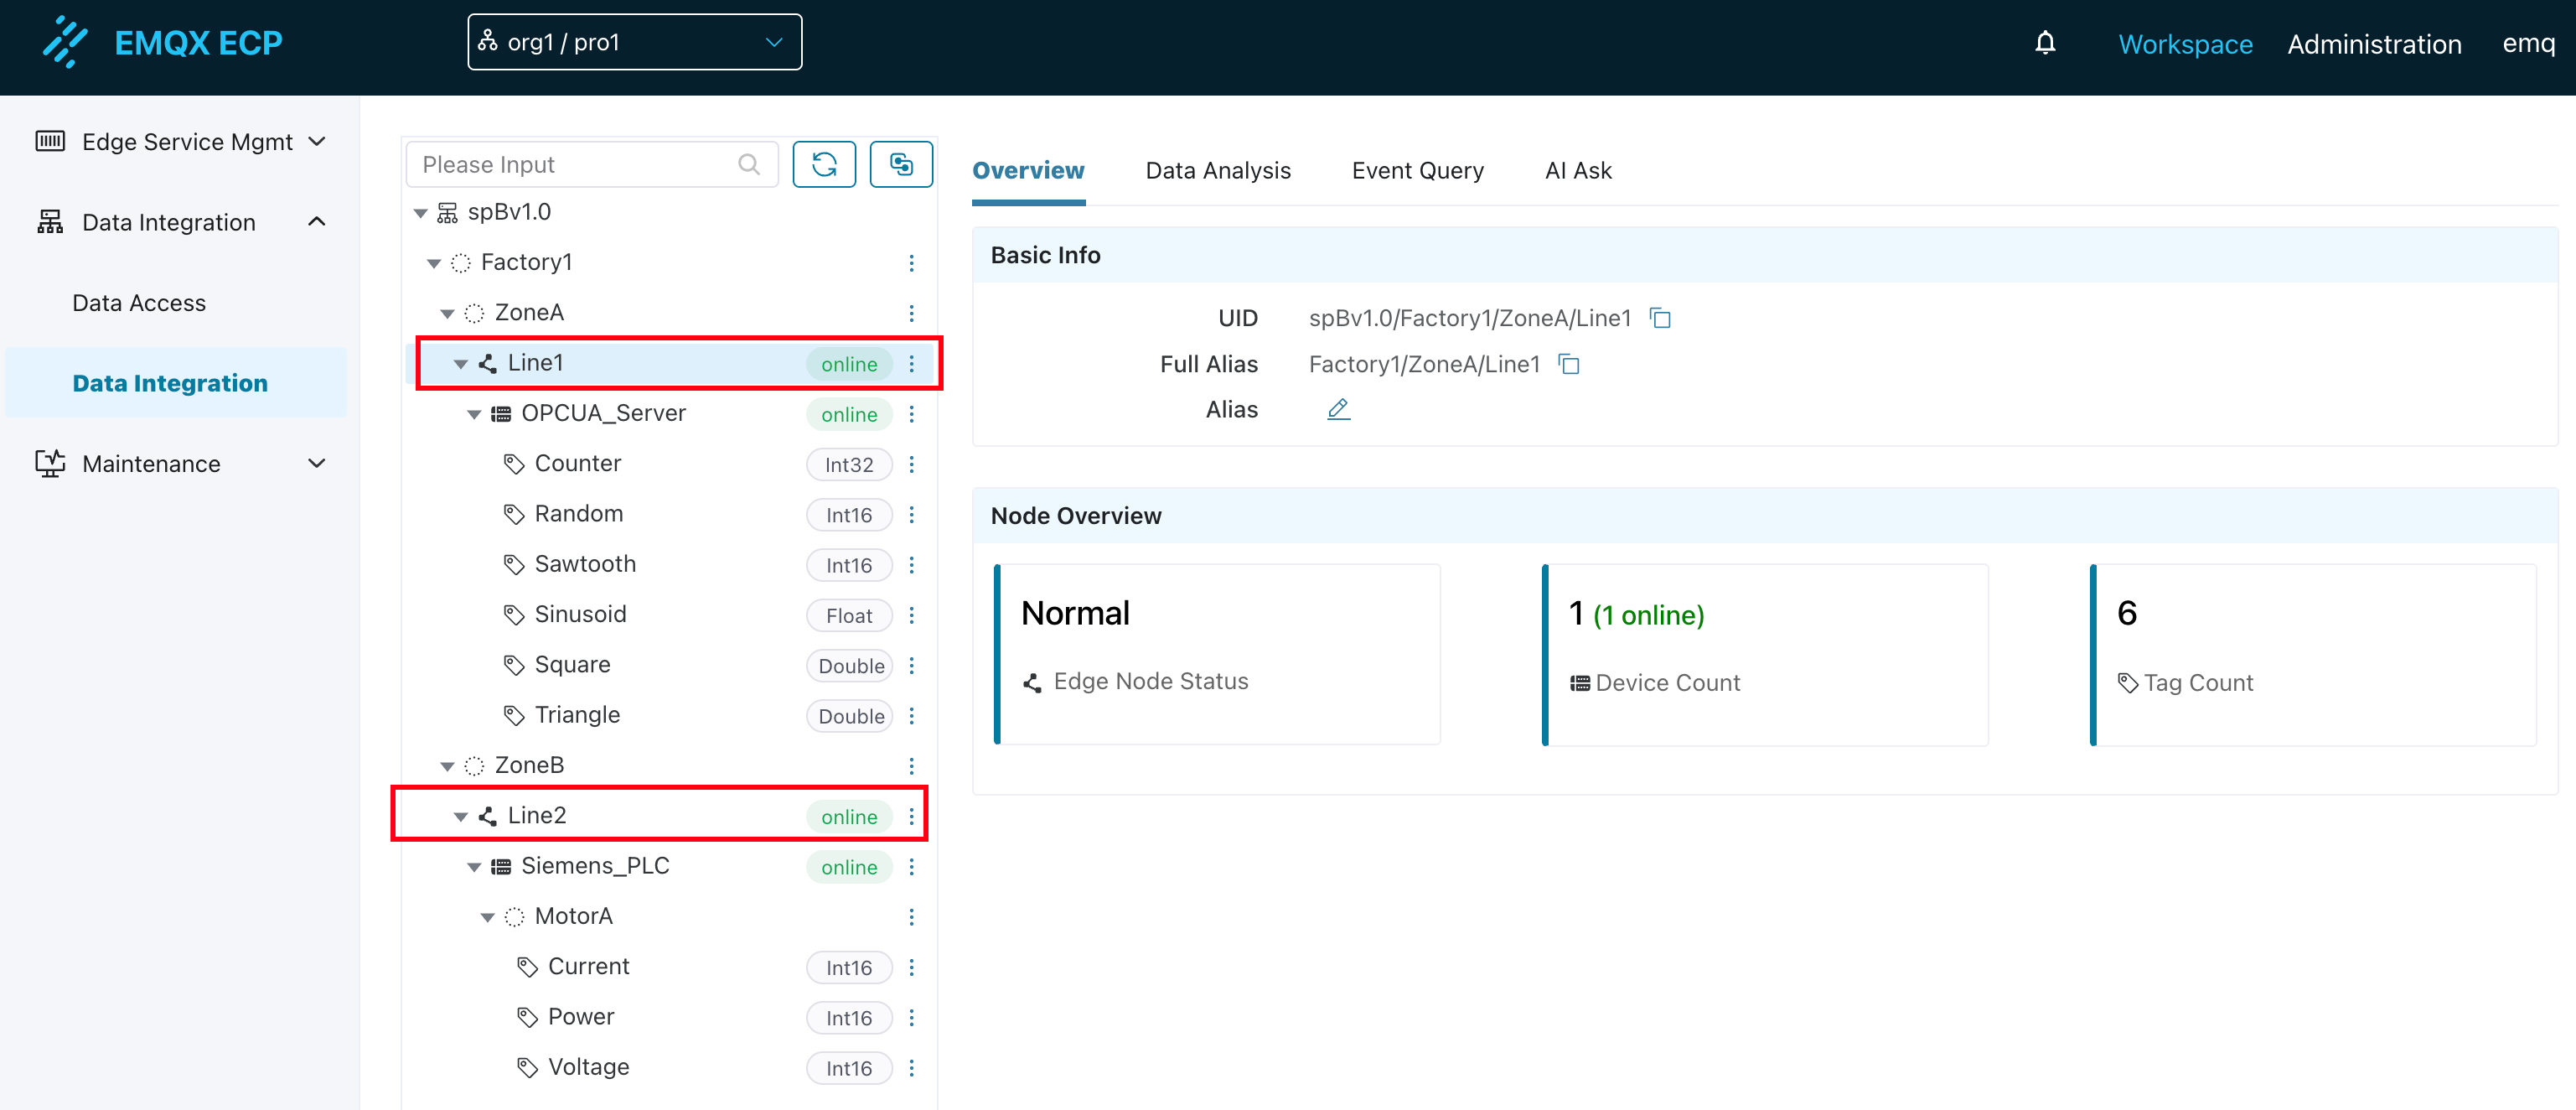The width and height of the screenshot is (2576, 1110).
Task: Open three-dot menu for Counter tag
Action: 911,464
